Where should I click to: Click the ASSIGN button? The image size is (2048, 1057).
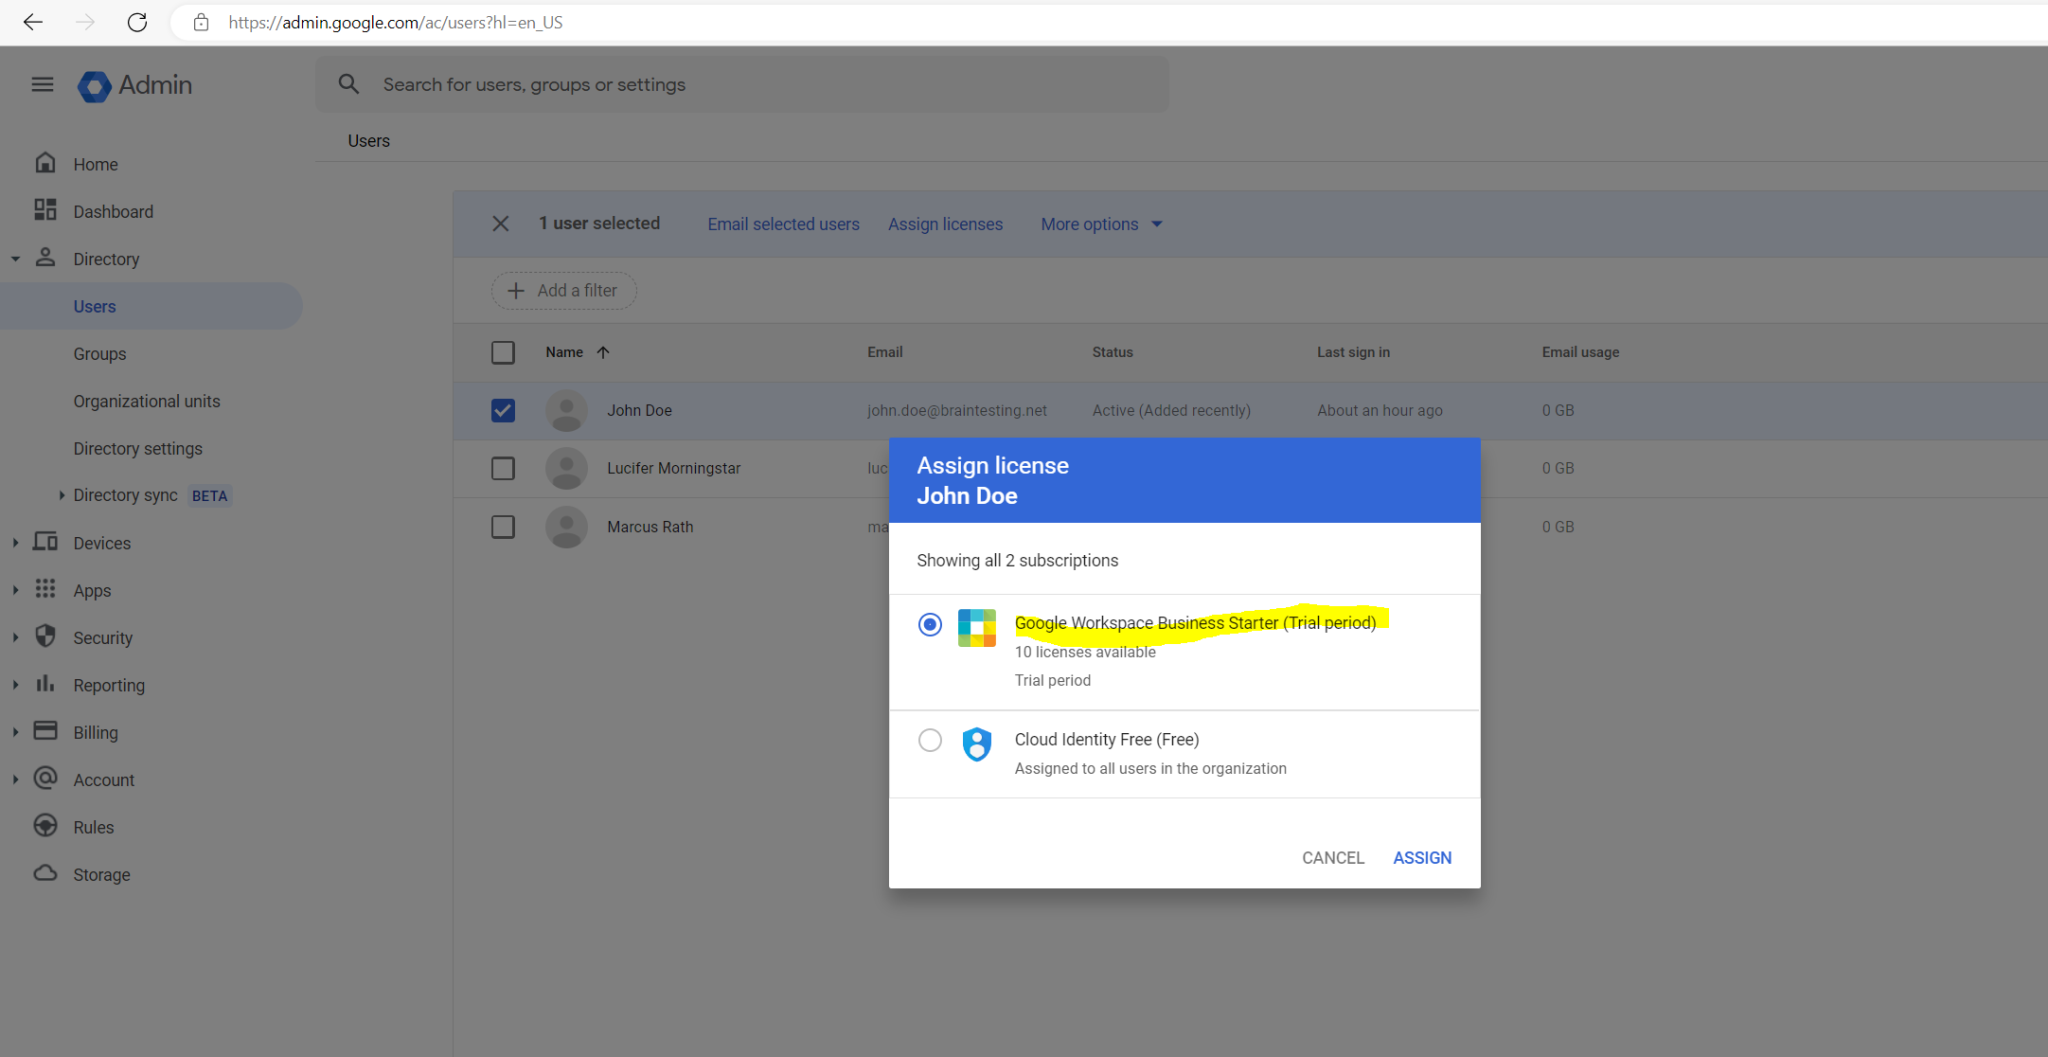pos(1421,857)
